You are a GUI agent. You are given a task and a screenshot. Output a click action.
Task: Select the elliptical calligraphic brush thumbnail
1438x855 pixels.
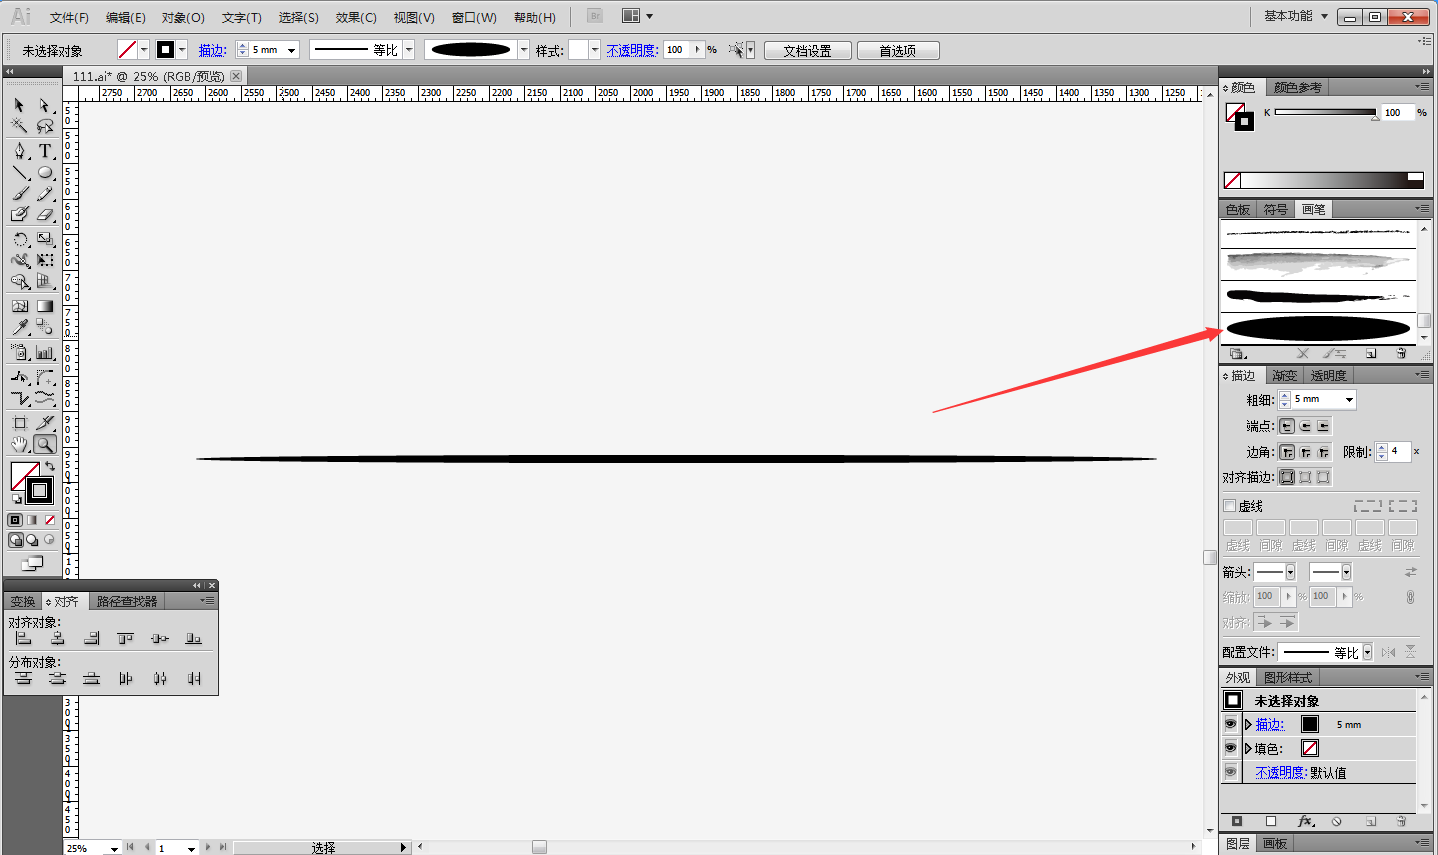pyautogui.click(x=1318, y=327)
